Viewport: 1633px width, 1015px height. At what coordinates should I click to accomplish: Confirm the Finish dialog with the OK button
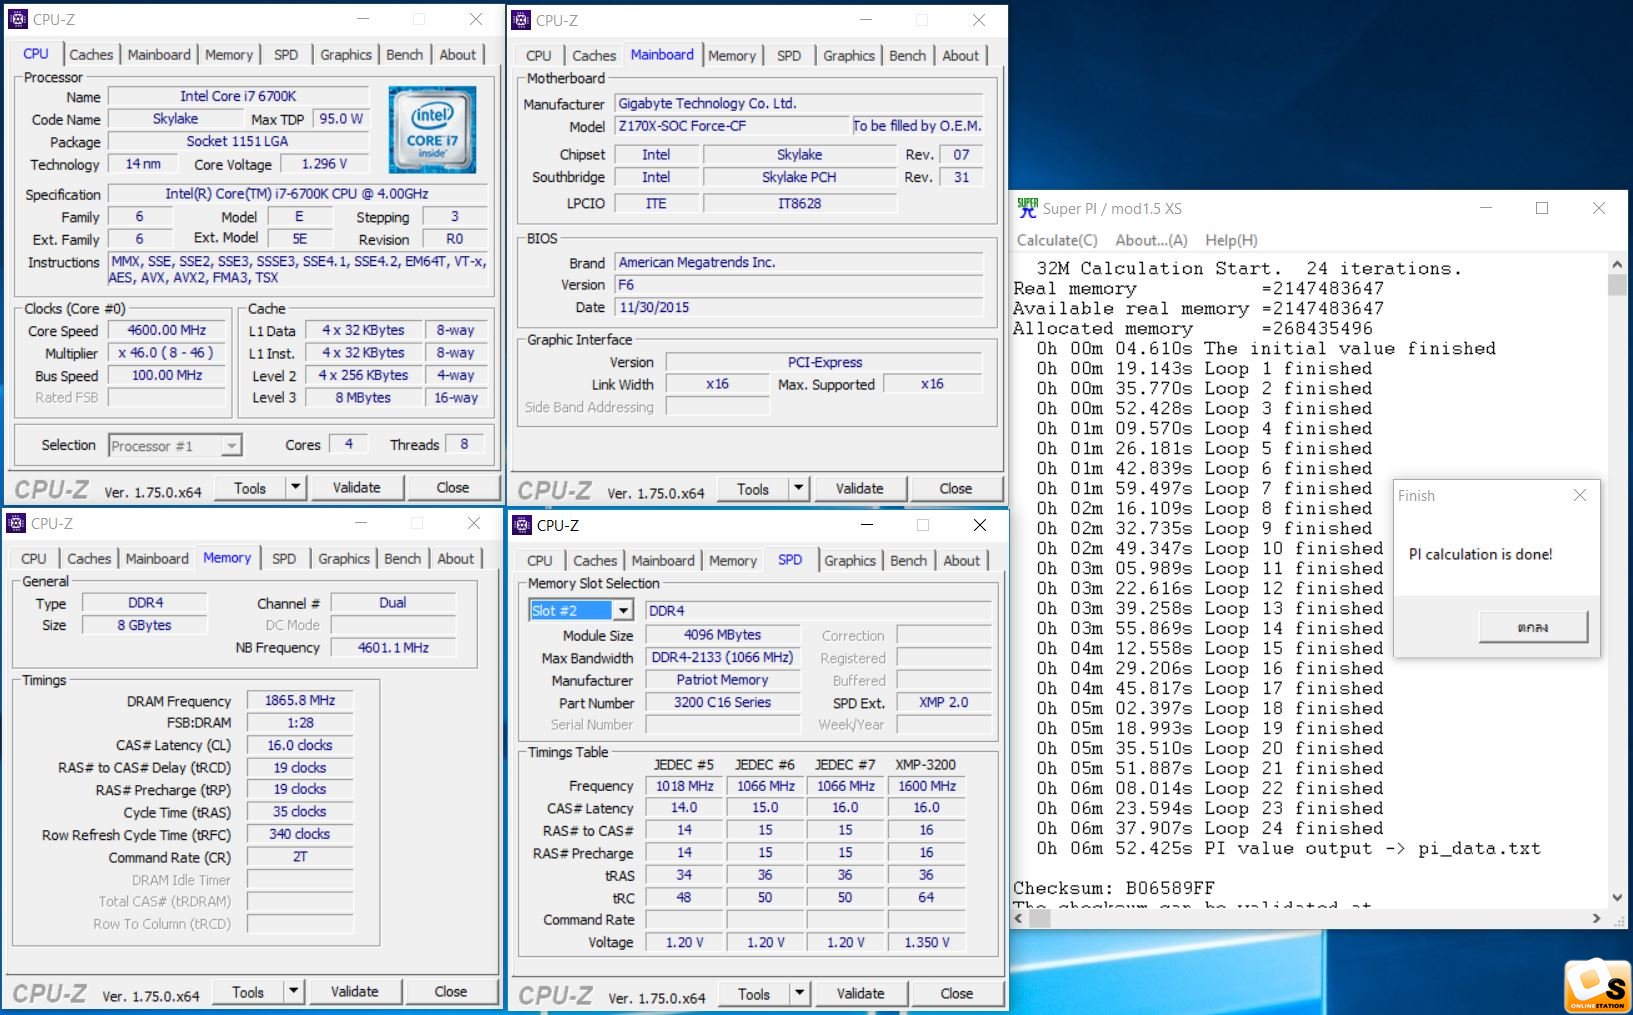[1532, 627]
